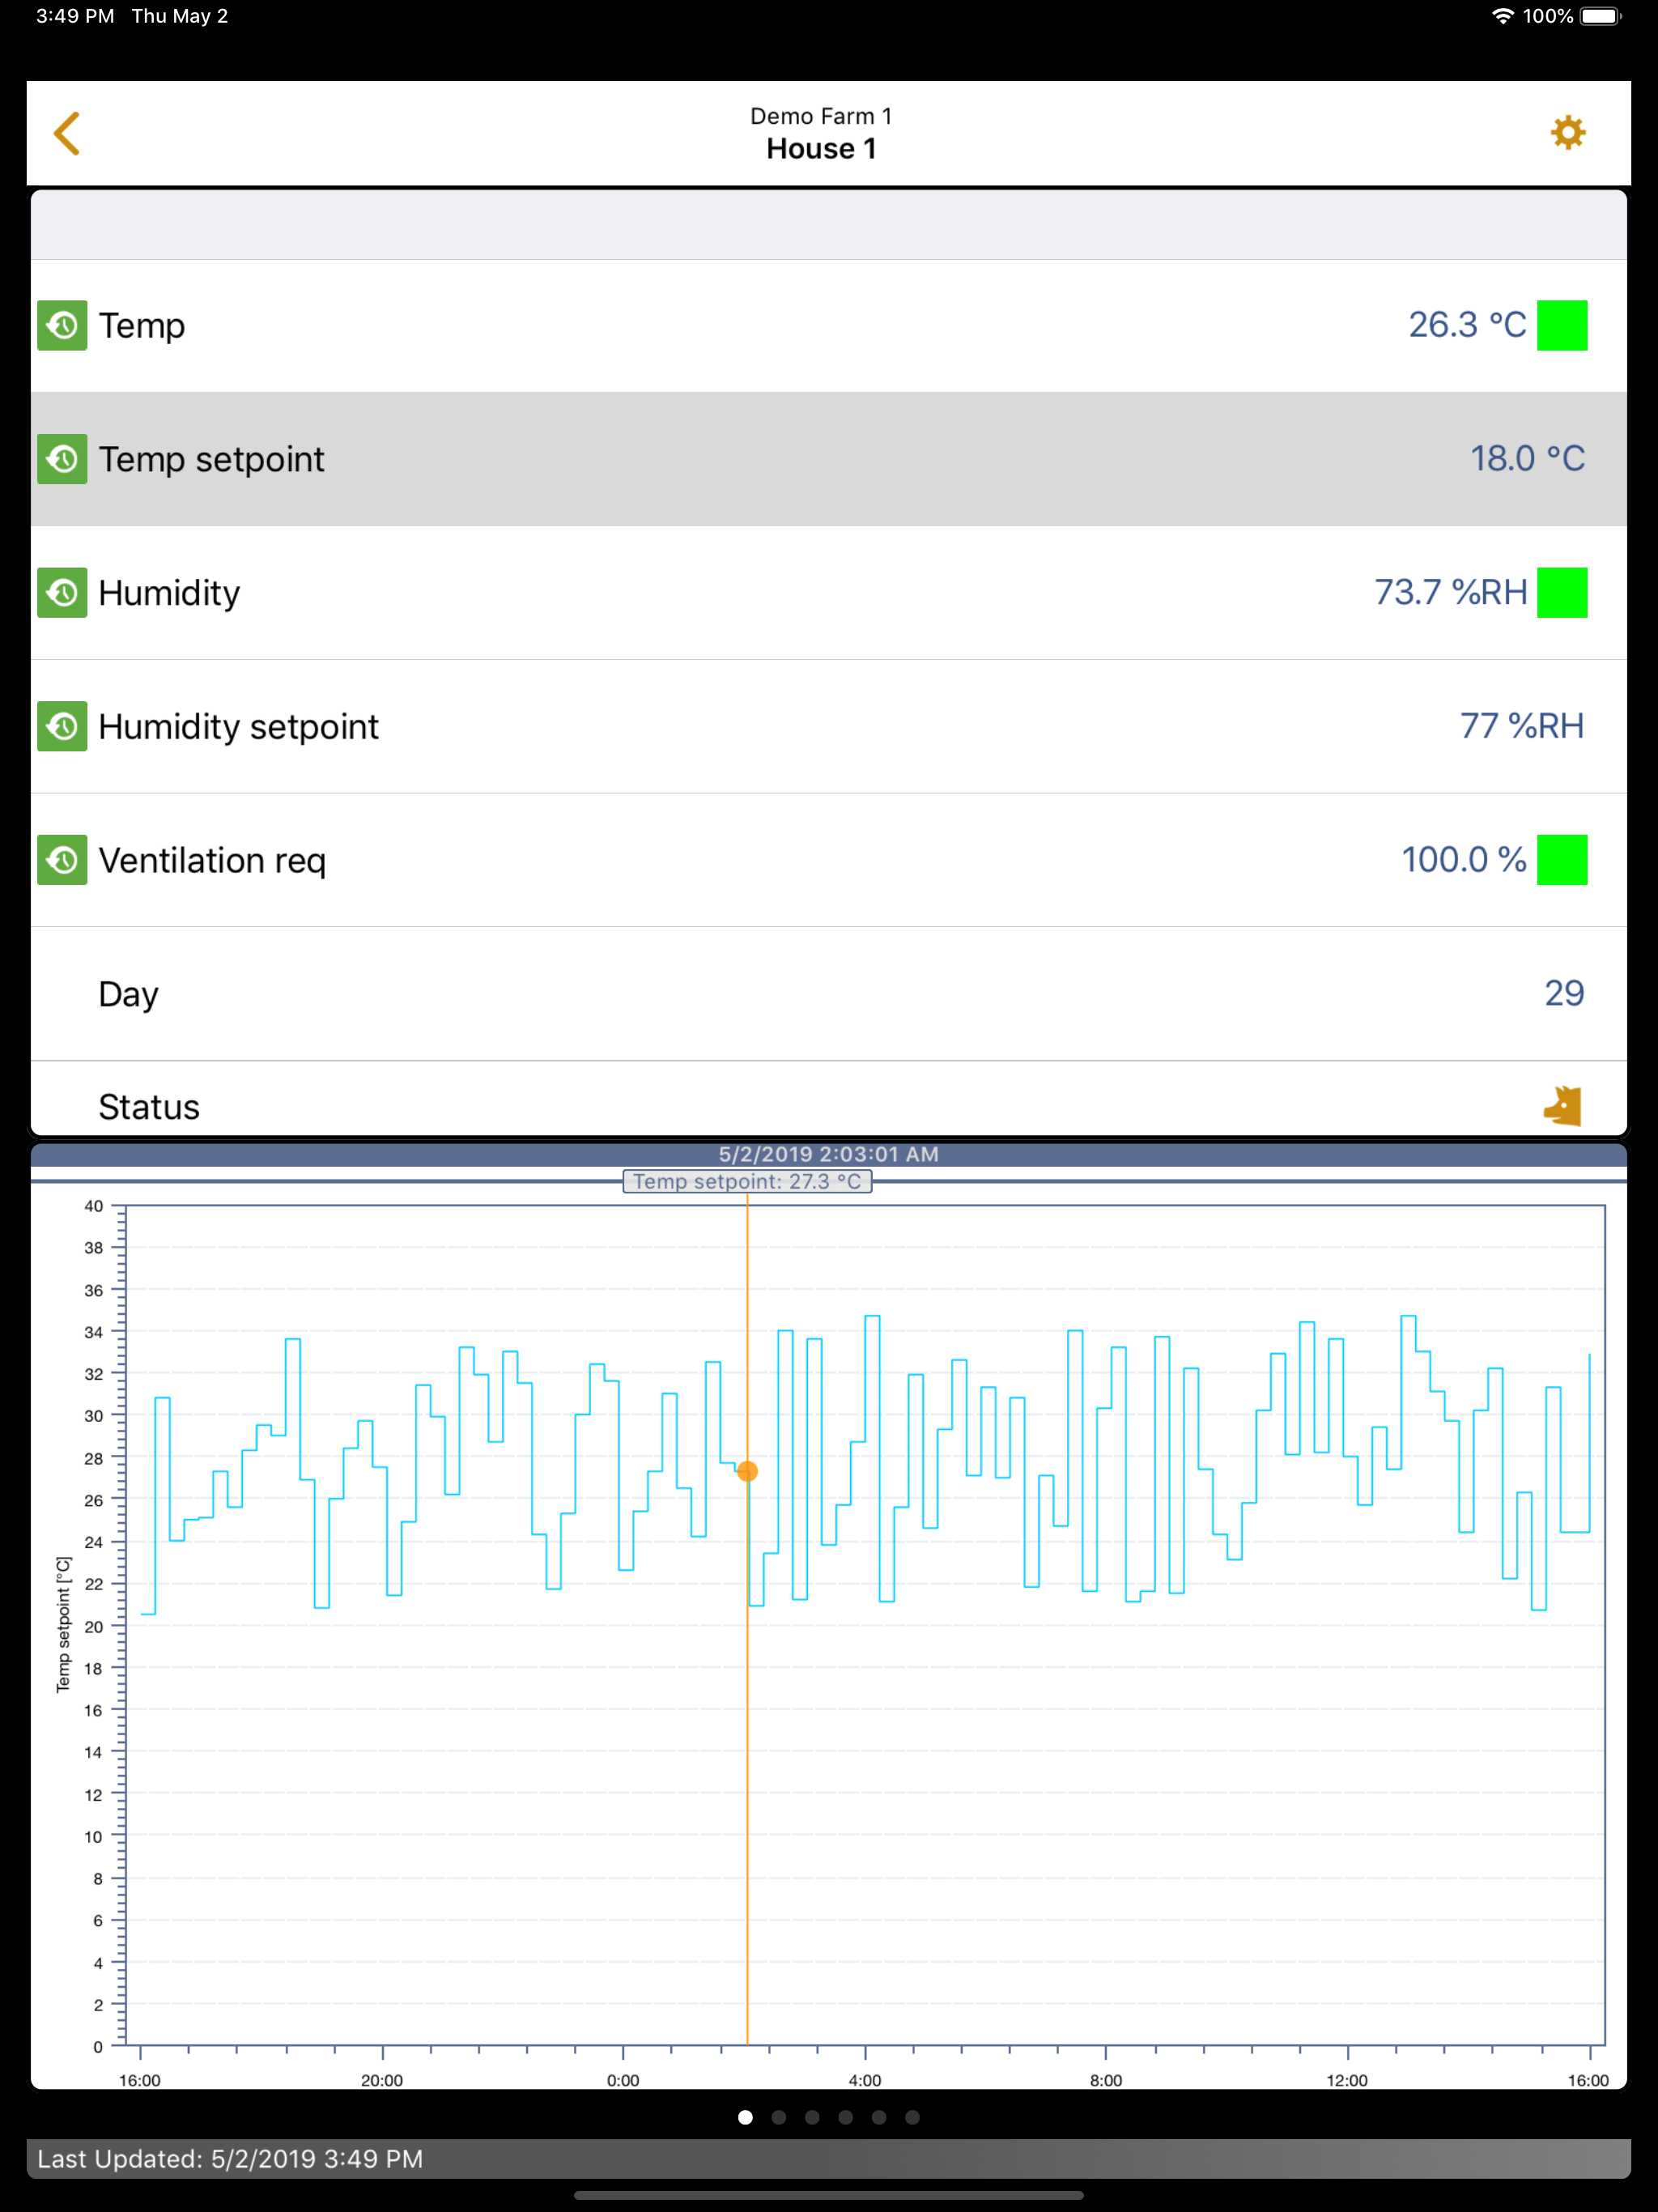The width and height of the screenshot is (1658, 2212).
Task: Open history icon for Humidity setpoint row
Action: tap(62, 726)
